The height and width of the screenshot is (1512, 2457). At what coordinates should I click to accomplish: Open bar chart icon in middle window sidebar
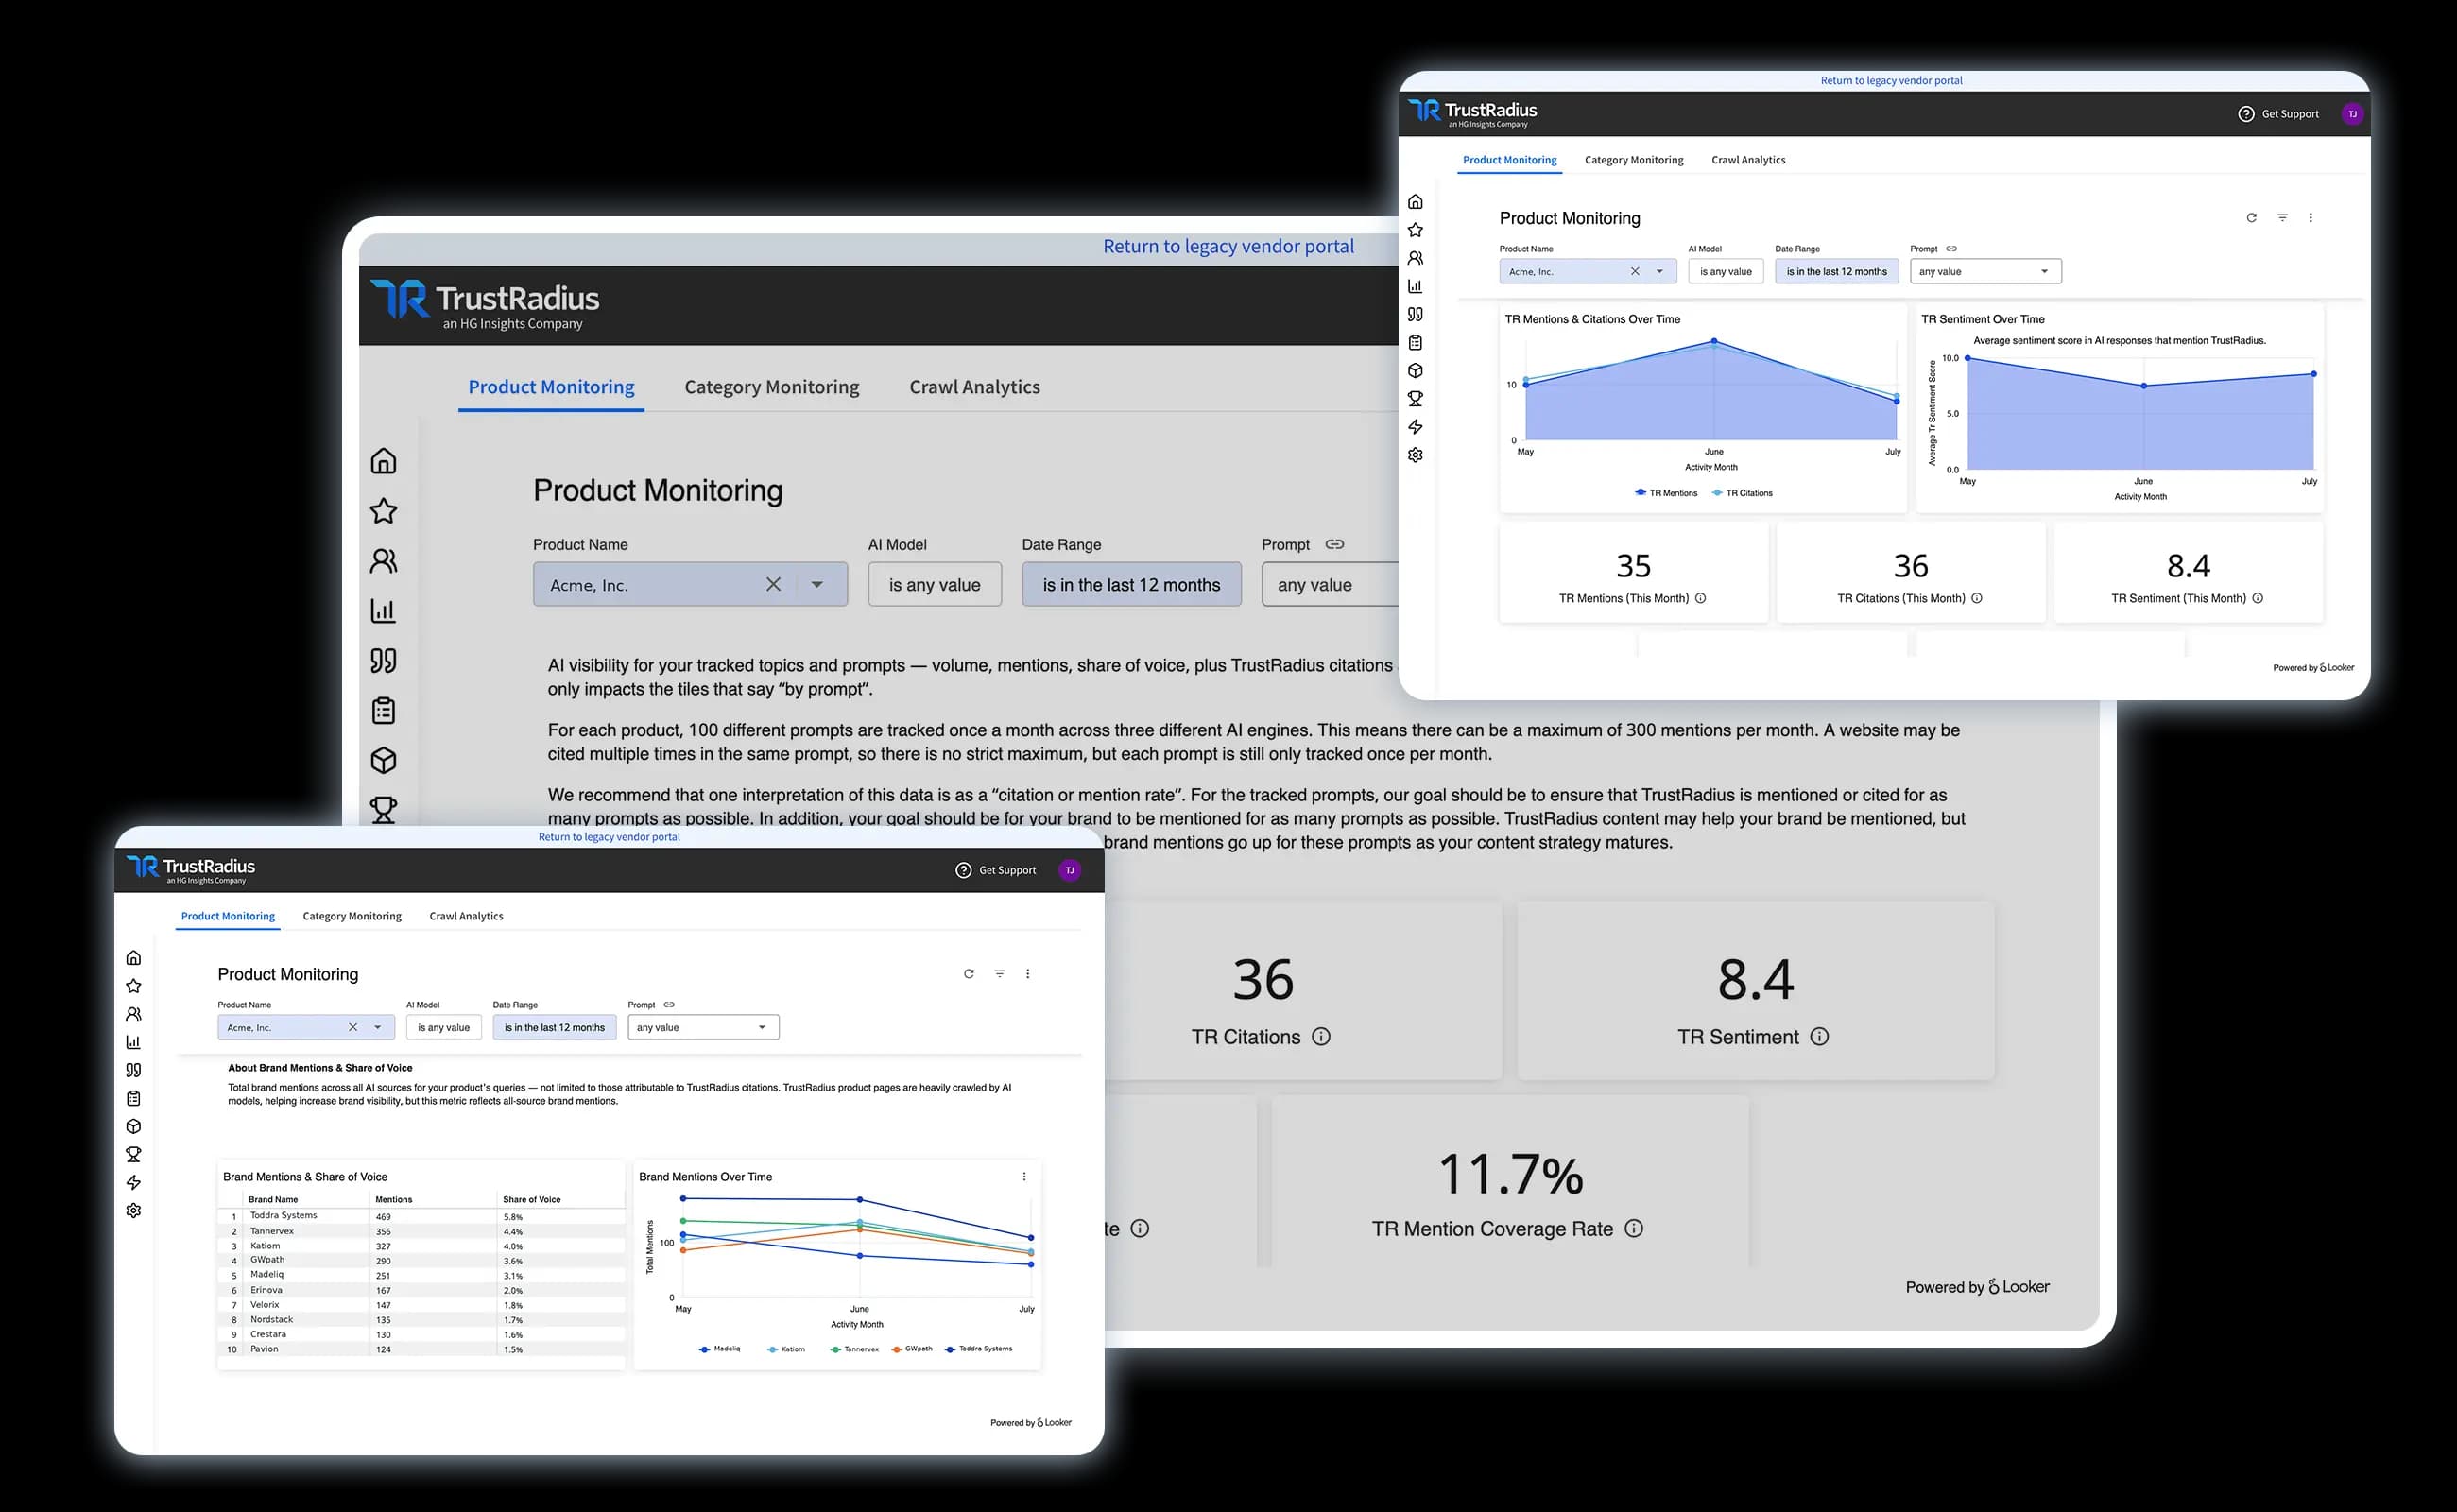click(x=383, y=611)
